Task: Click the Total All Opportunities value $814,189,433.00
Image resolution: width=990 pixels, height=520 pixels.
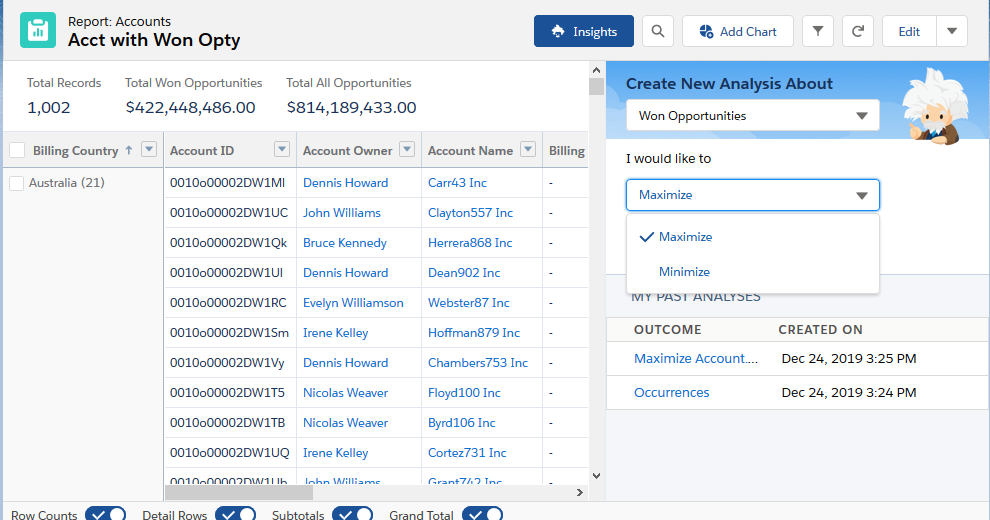Action: (x=352, y=108)
